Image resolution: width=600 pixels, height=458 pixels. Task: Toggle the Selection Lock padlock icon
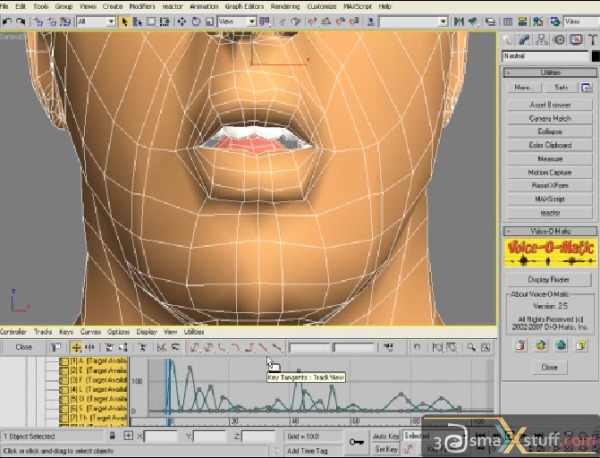[x=112, y=436]
